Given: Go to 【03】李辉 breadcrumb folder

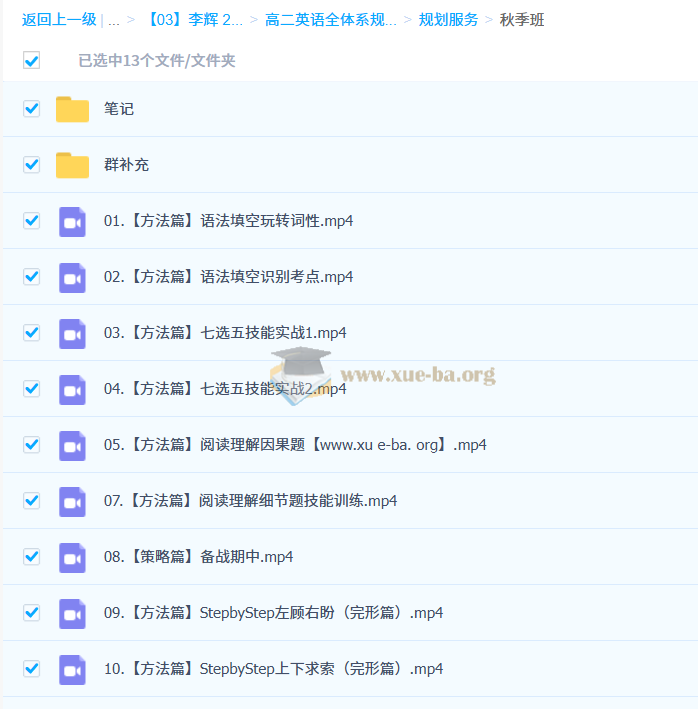Looking at the screenshot, I should 194,20.
